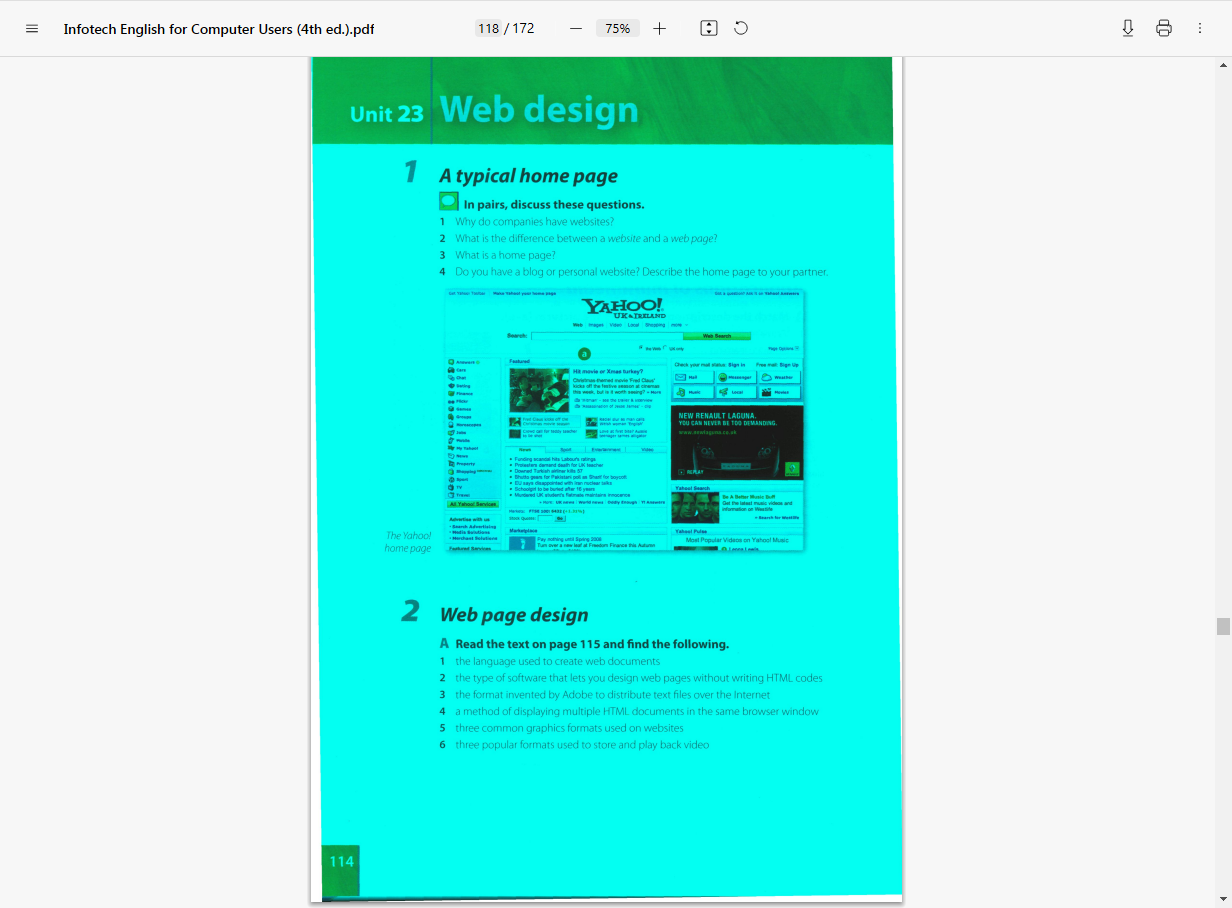Open the sidebar hamburger menu

(32, 29)
